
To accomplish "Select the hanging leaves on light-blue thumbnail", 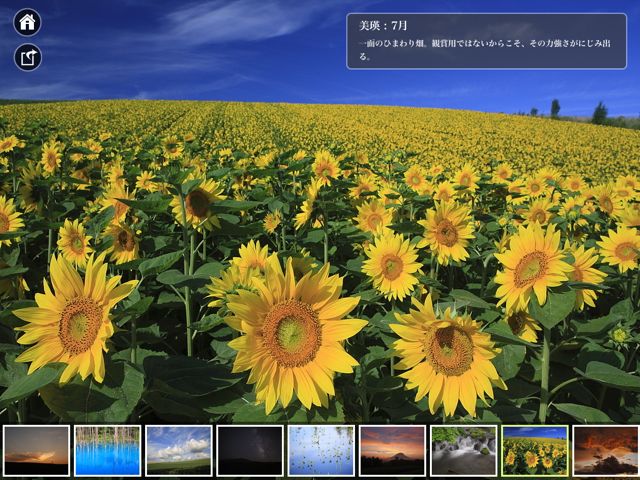I will pos(321,451).
